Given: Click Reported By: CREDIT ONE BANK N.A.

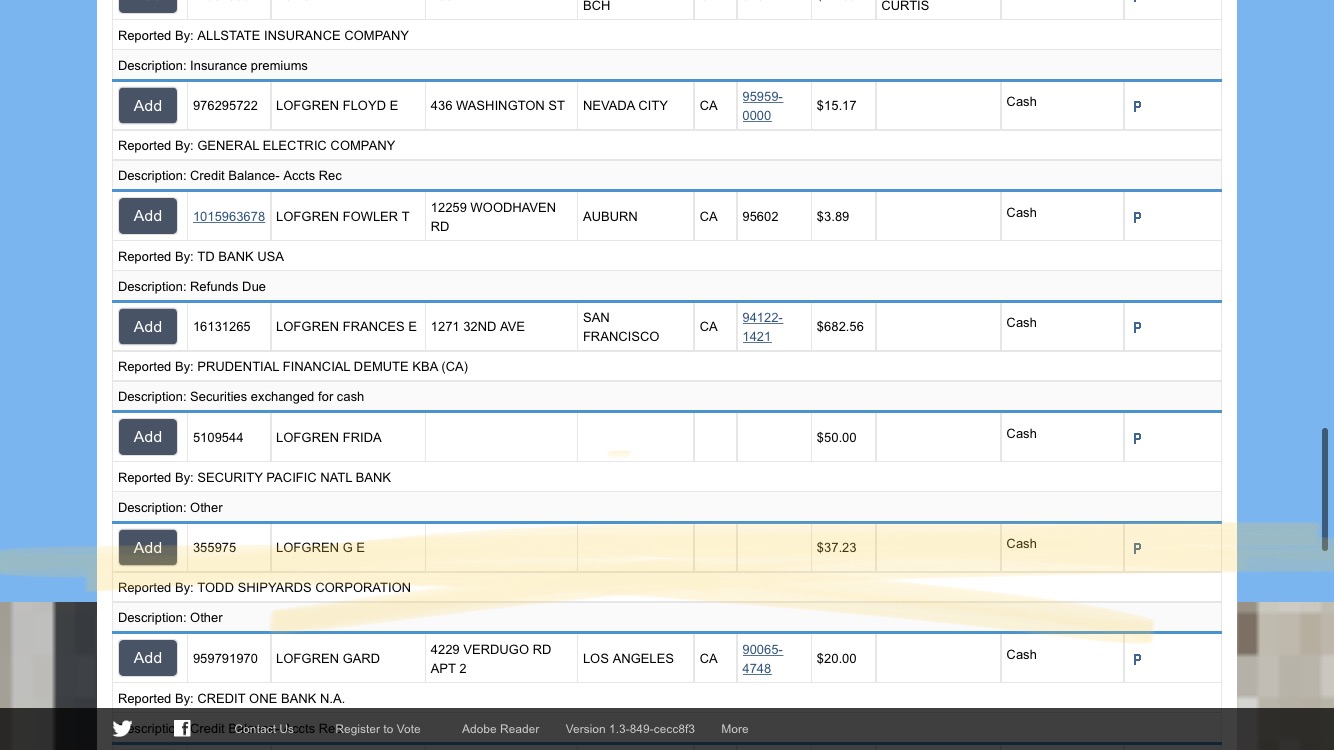Looking at the screenshot, I should pos(231,698).
